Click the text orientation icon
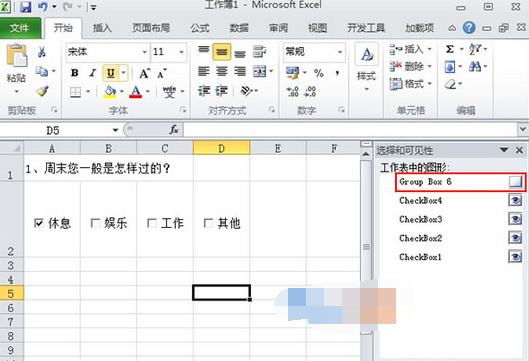Screen dimensions: 529x361 click(247, 91)
